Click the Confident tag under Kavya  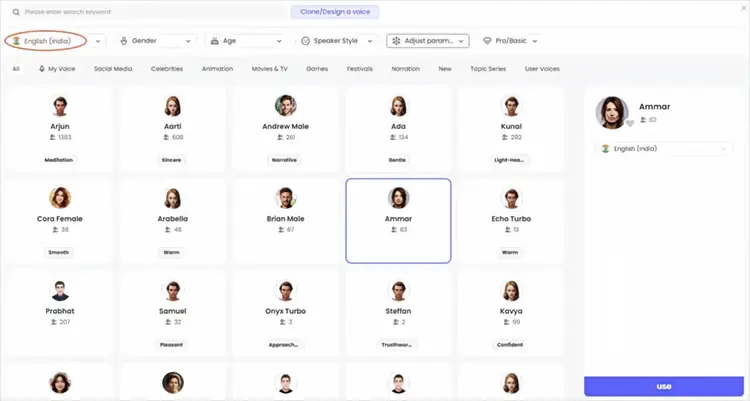coord(510,345)
